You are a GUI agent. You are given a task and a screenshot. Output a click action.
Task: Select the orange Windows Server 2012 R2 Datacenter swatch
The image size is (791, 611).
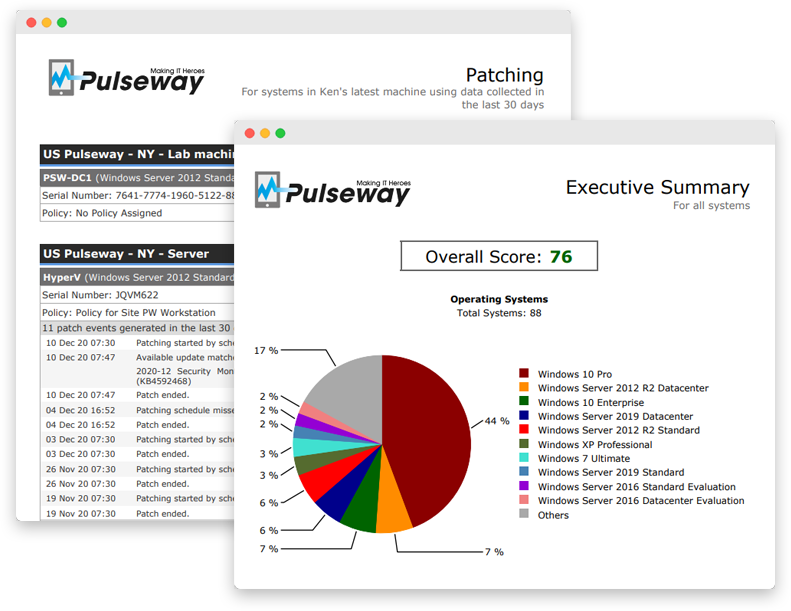[523, 388]
